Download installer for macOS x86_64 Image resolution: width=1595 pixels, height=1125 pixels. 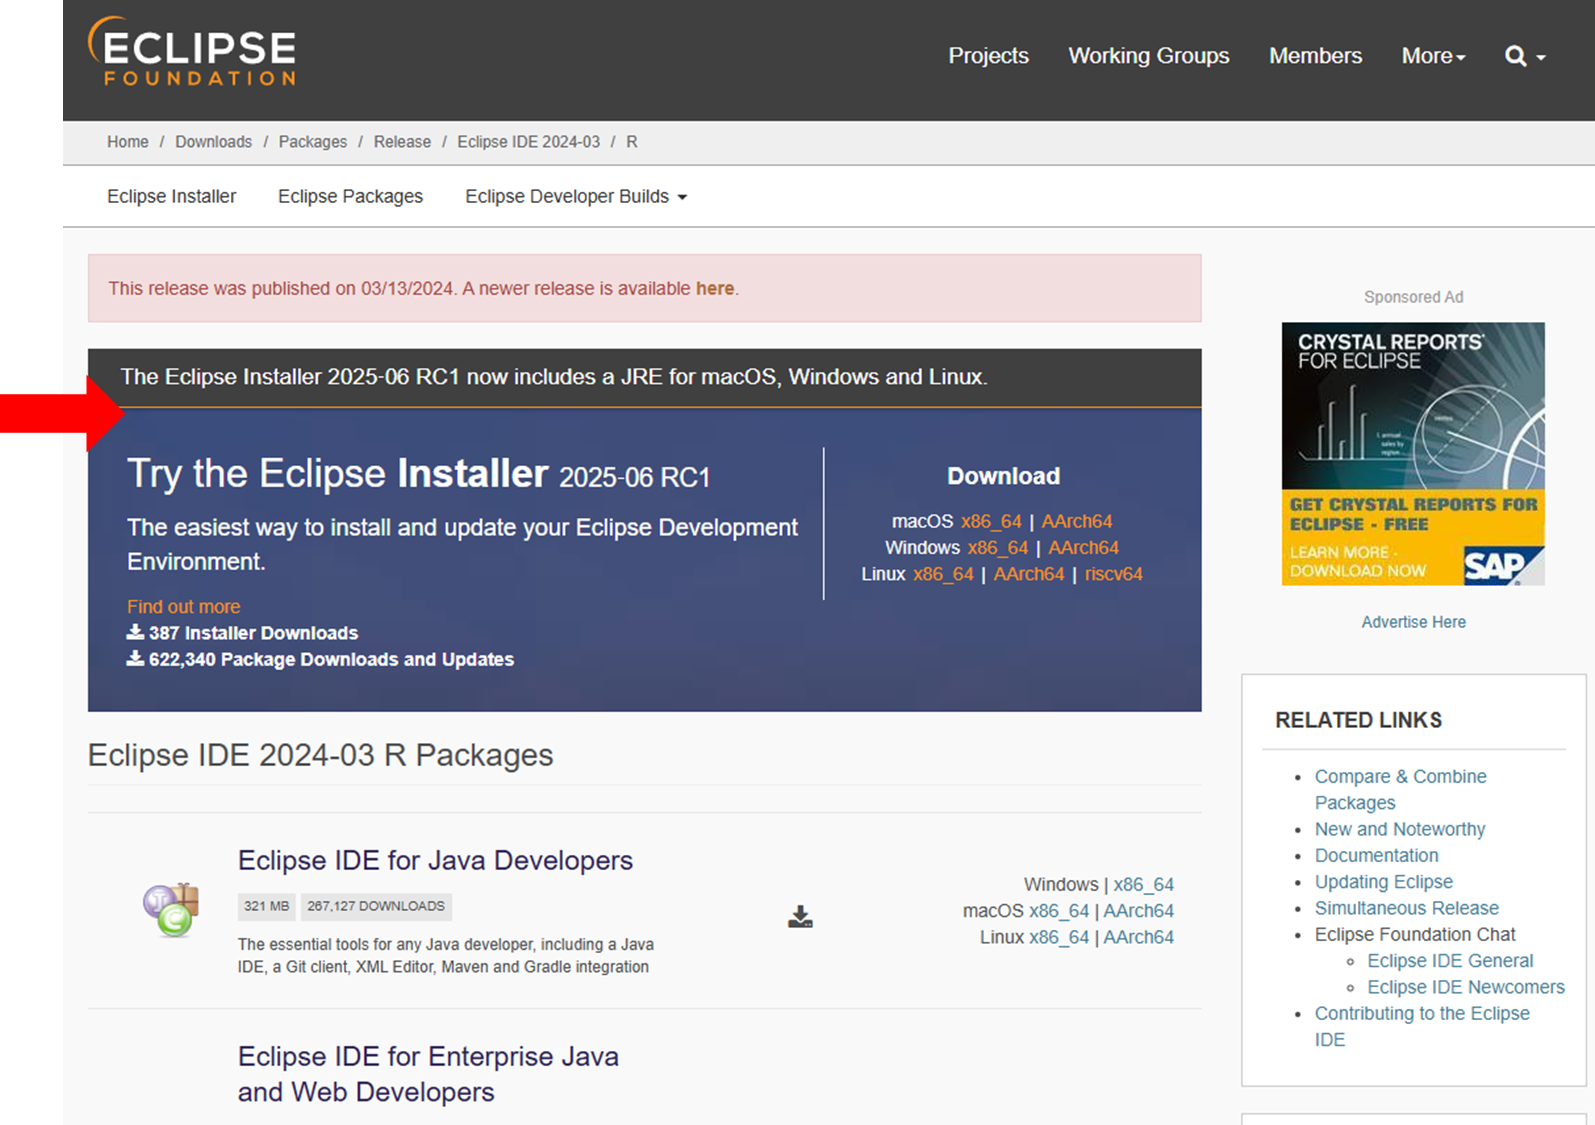coord(991,521)
